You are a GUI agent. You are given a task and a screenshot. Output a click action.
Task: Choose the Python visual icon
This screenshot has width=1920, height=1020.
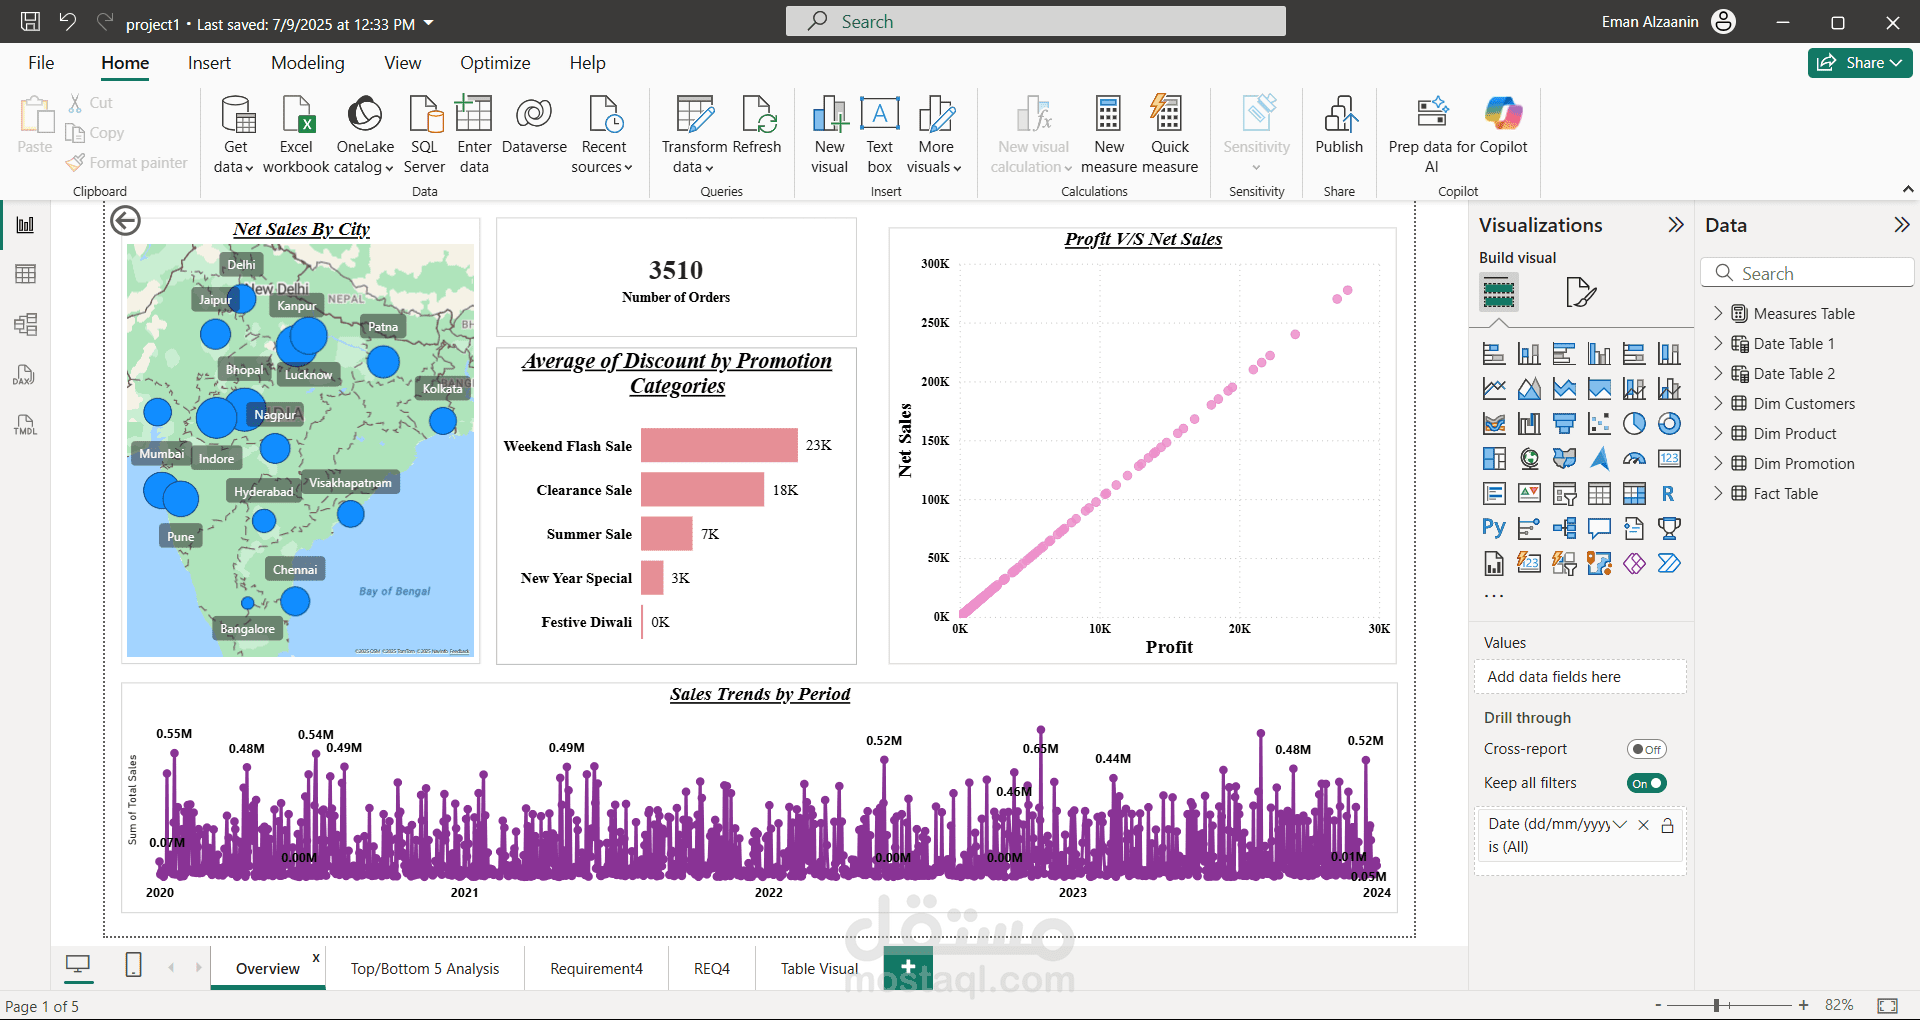coord(1493,528)
